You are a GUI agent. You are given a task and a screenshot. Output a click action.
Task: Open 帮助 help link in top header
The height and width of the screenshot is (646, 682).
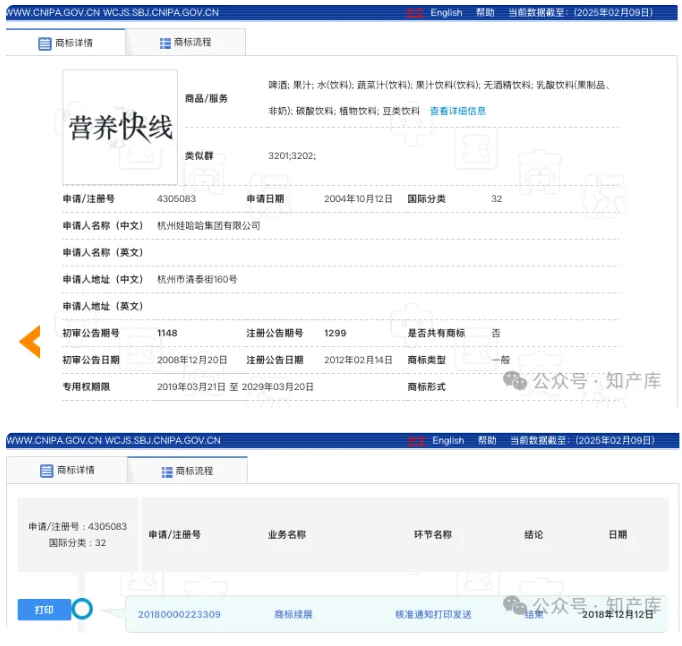(485, 13)
